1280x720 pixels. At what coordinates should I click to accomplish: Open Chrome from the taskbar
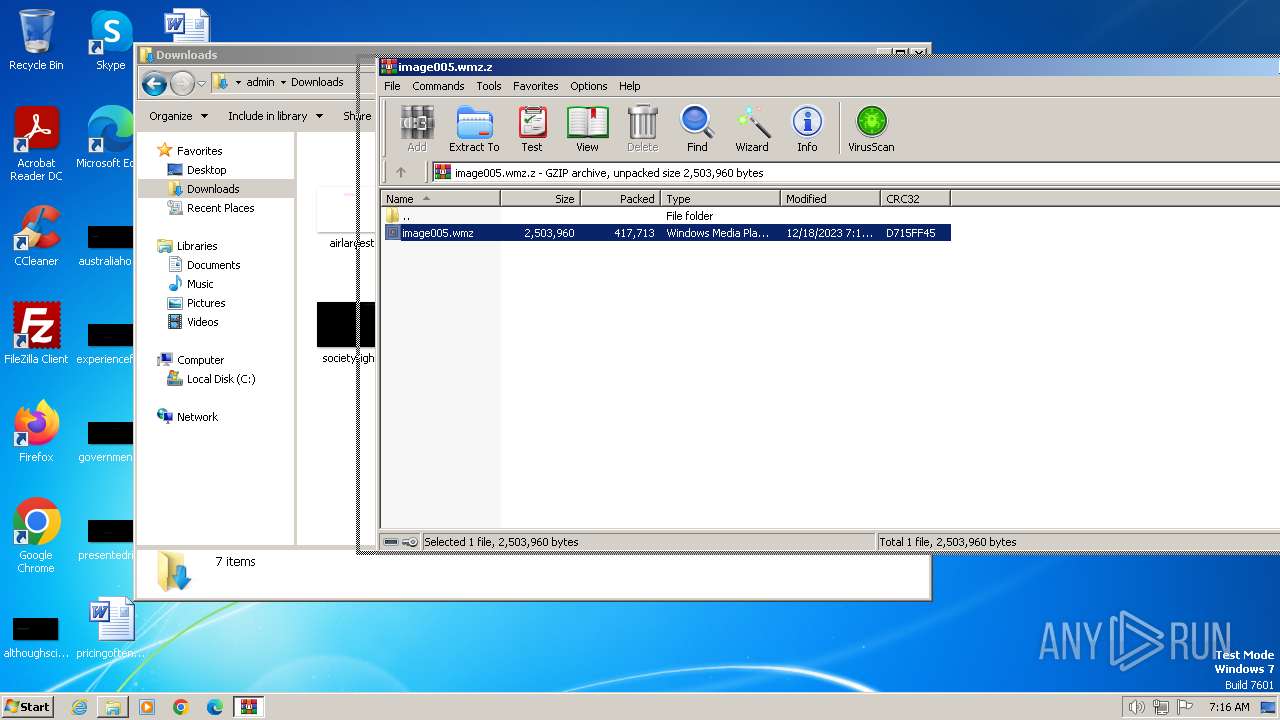click(x=181, y=707)
